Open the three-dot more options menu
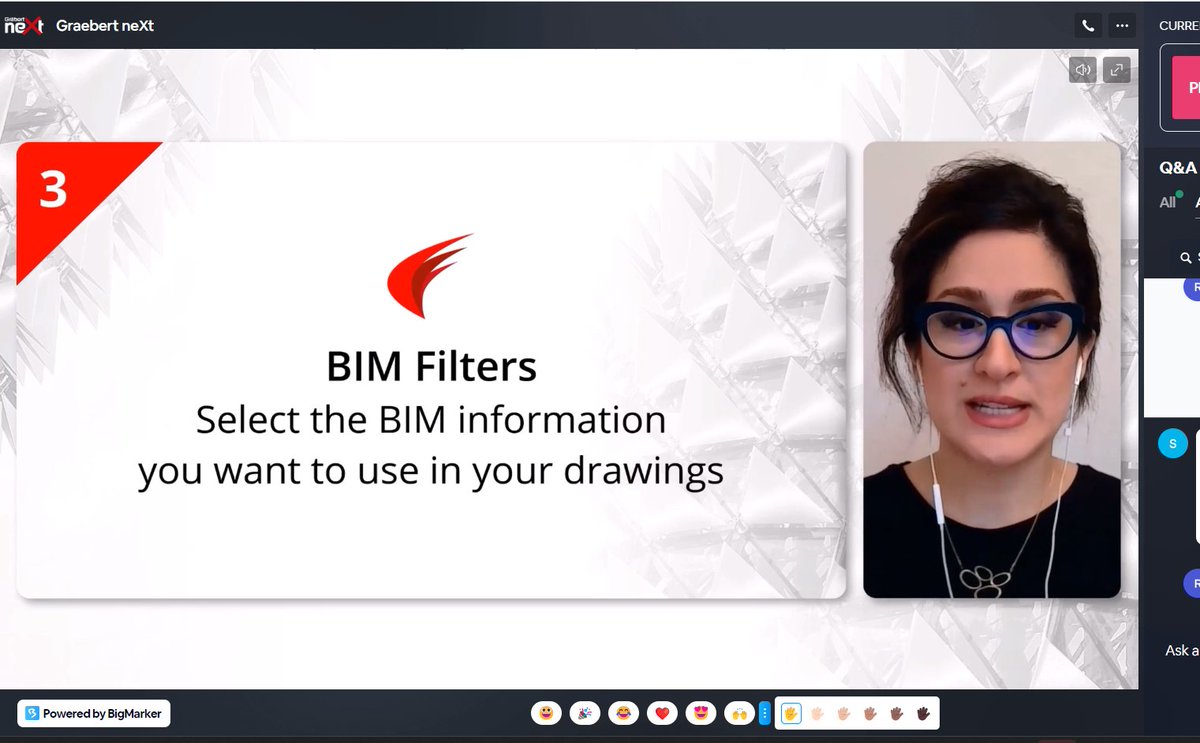 click(x=1122, y=26)
